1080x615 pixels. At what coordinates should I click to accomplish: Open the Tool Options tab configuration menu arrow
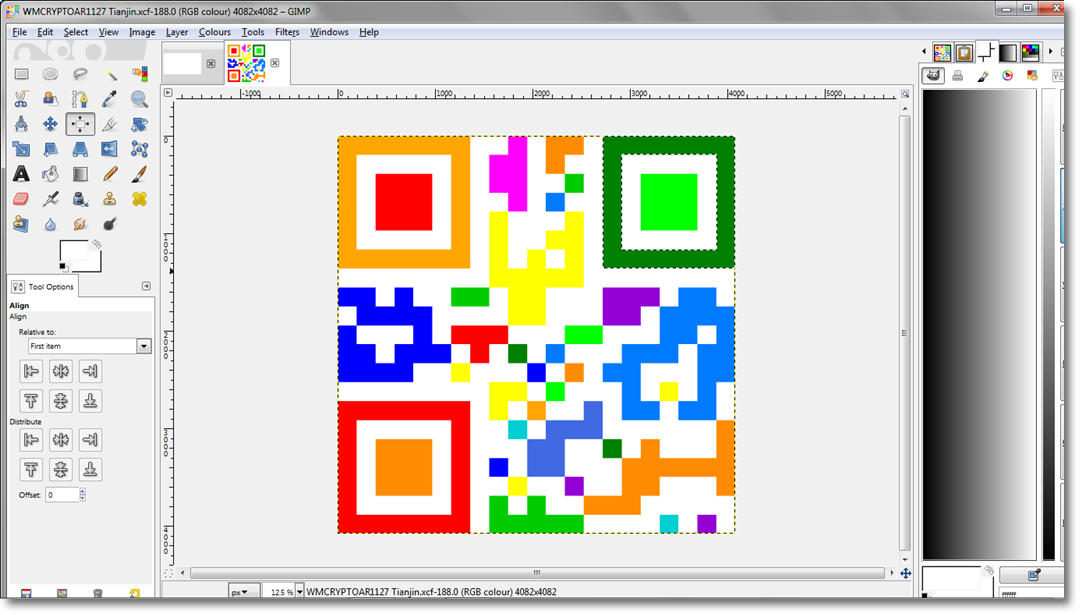click(x=146, y=286)
